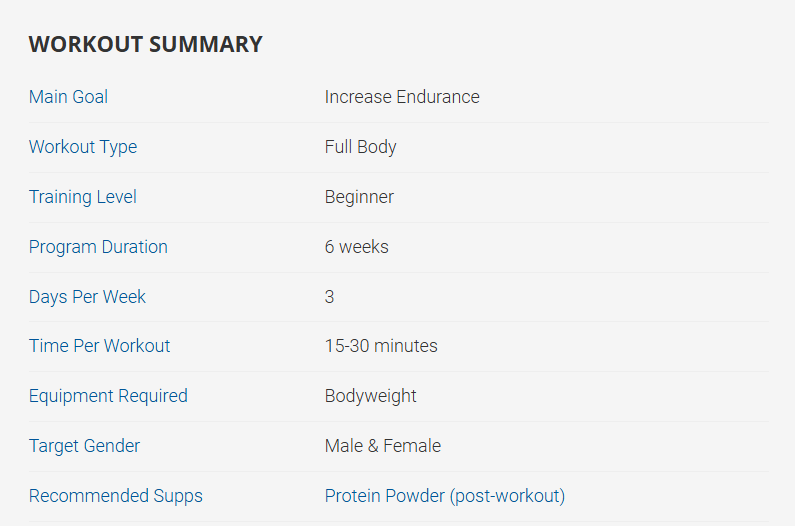The image size is (795, 526).
Task: Open the Protein Powder (post-workout) link
Action: tap(444, 496)
